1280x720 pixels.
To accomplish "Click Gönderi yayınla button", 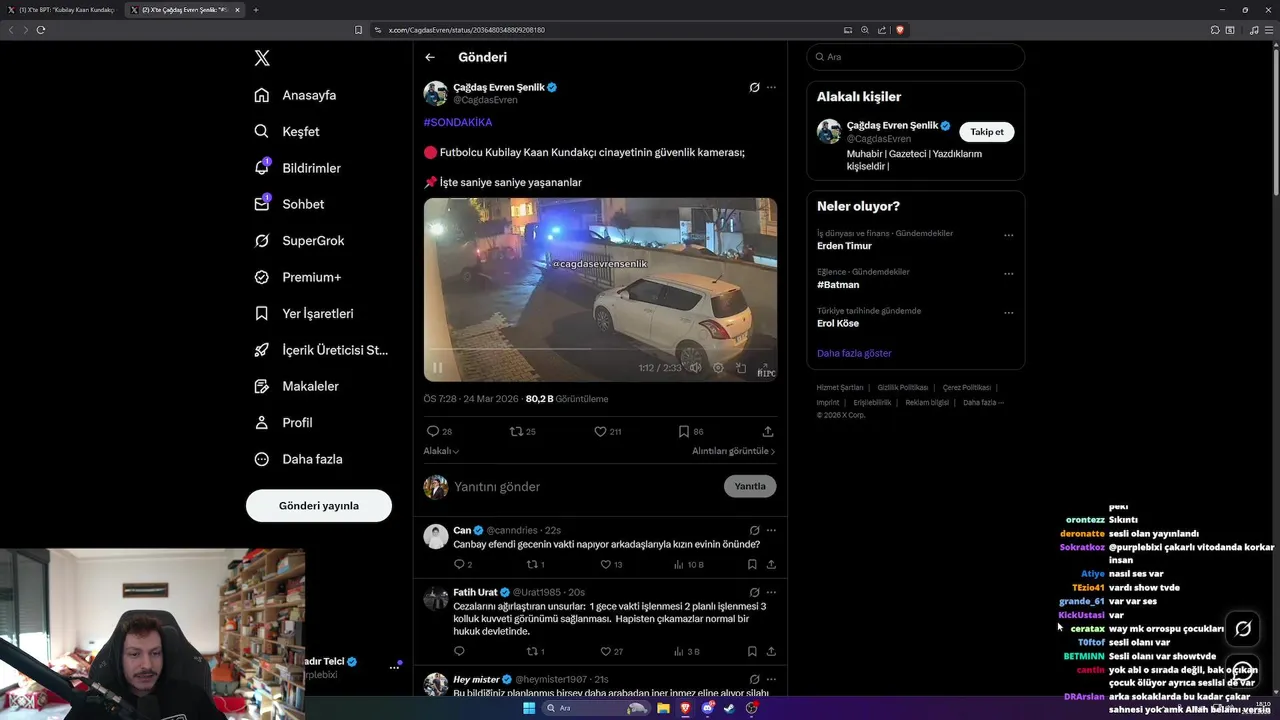I will 319,505.
